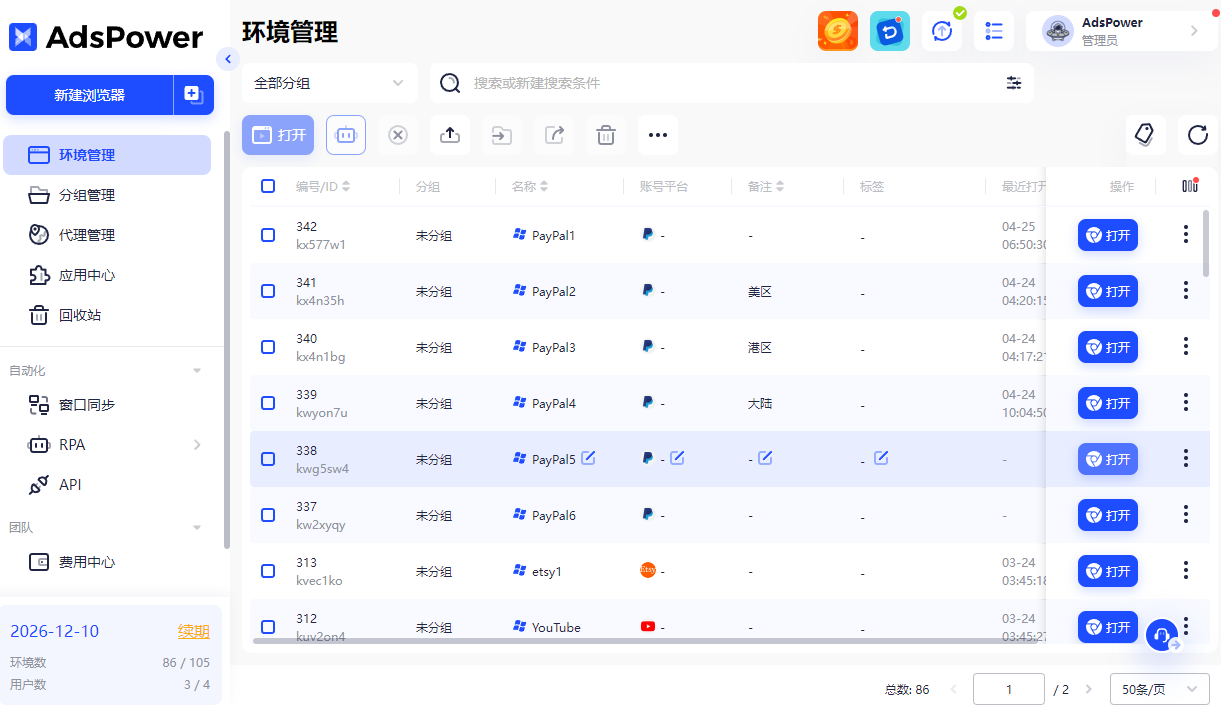Image resolution: width=1221 pixels, height=705 pixels.
Task: Check the checkbox for the YouTube environment row
Action: coord(268,627)
